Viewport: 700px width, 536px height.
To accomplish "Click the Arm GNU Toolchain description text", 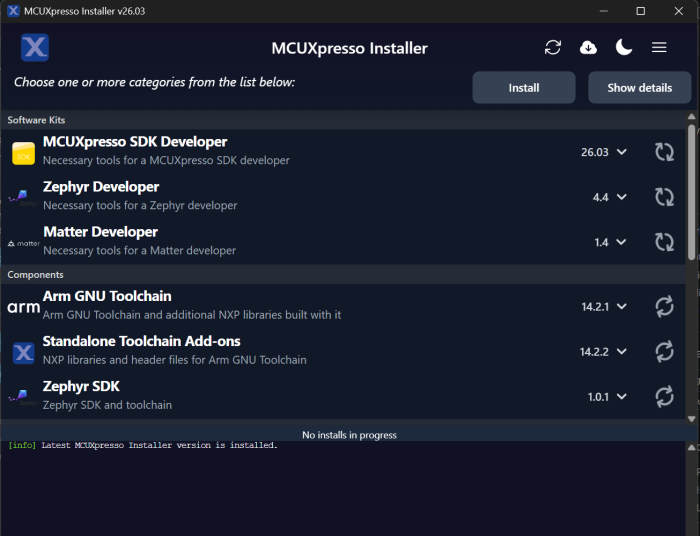I will [x=192, y=315].
